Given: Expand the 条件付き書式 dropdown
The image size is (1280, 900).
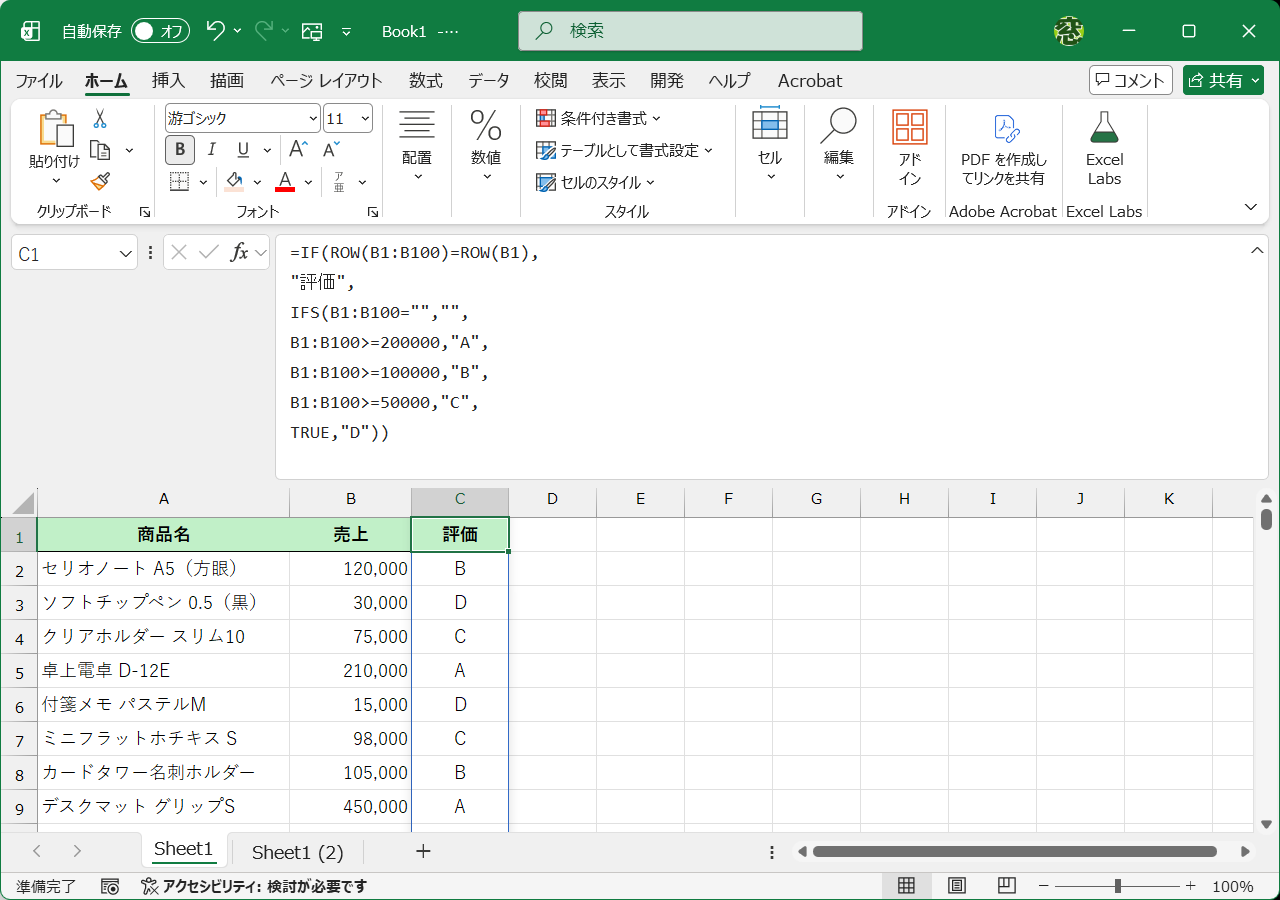Looking at the screenshot, I should [655, 118].
